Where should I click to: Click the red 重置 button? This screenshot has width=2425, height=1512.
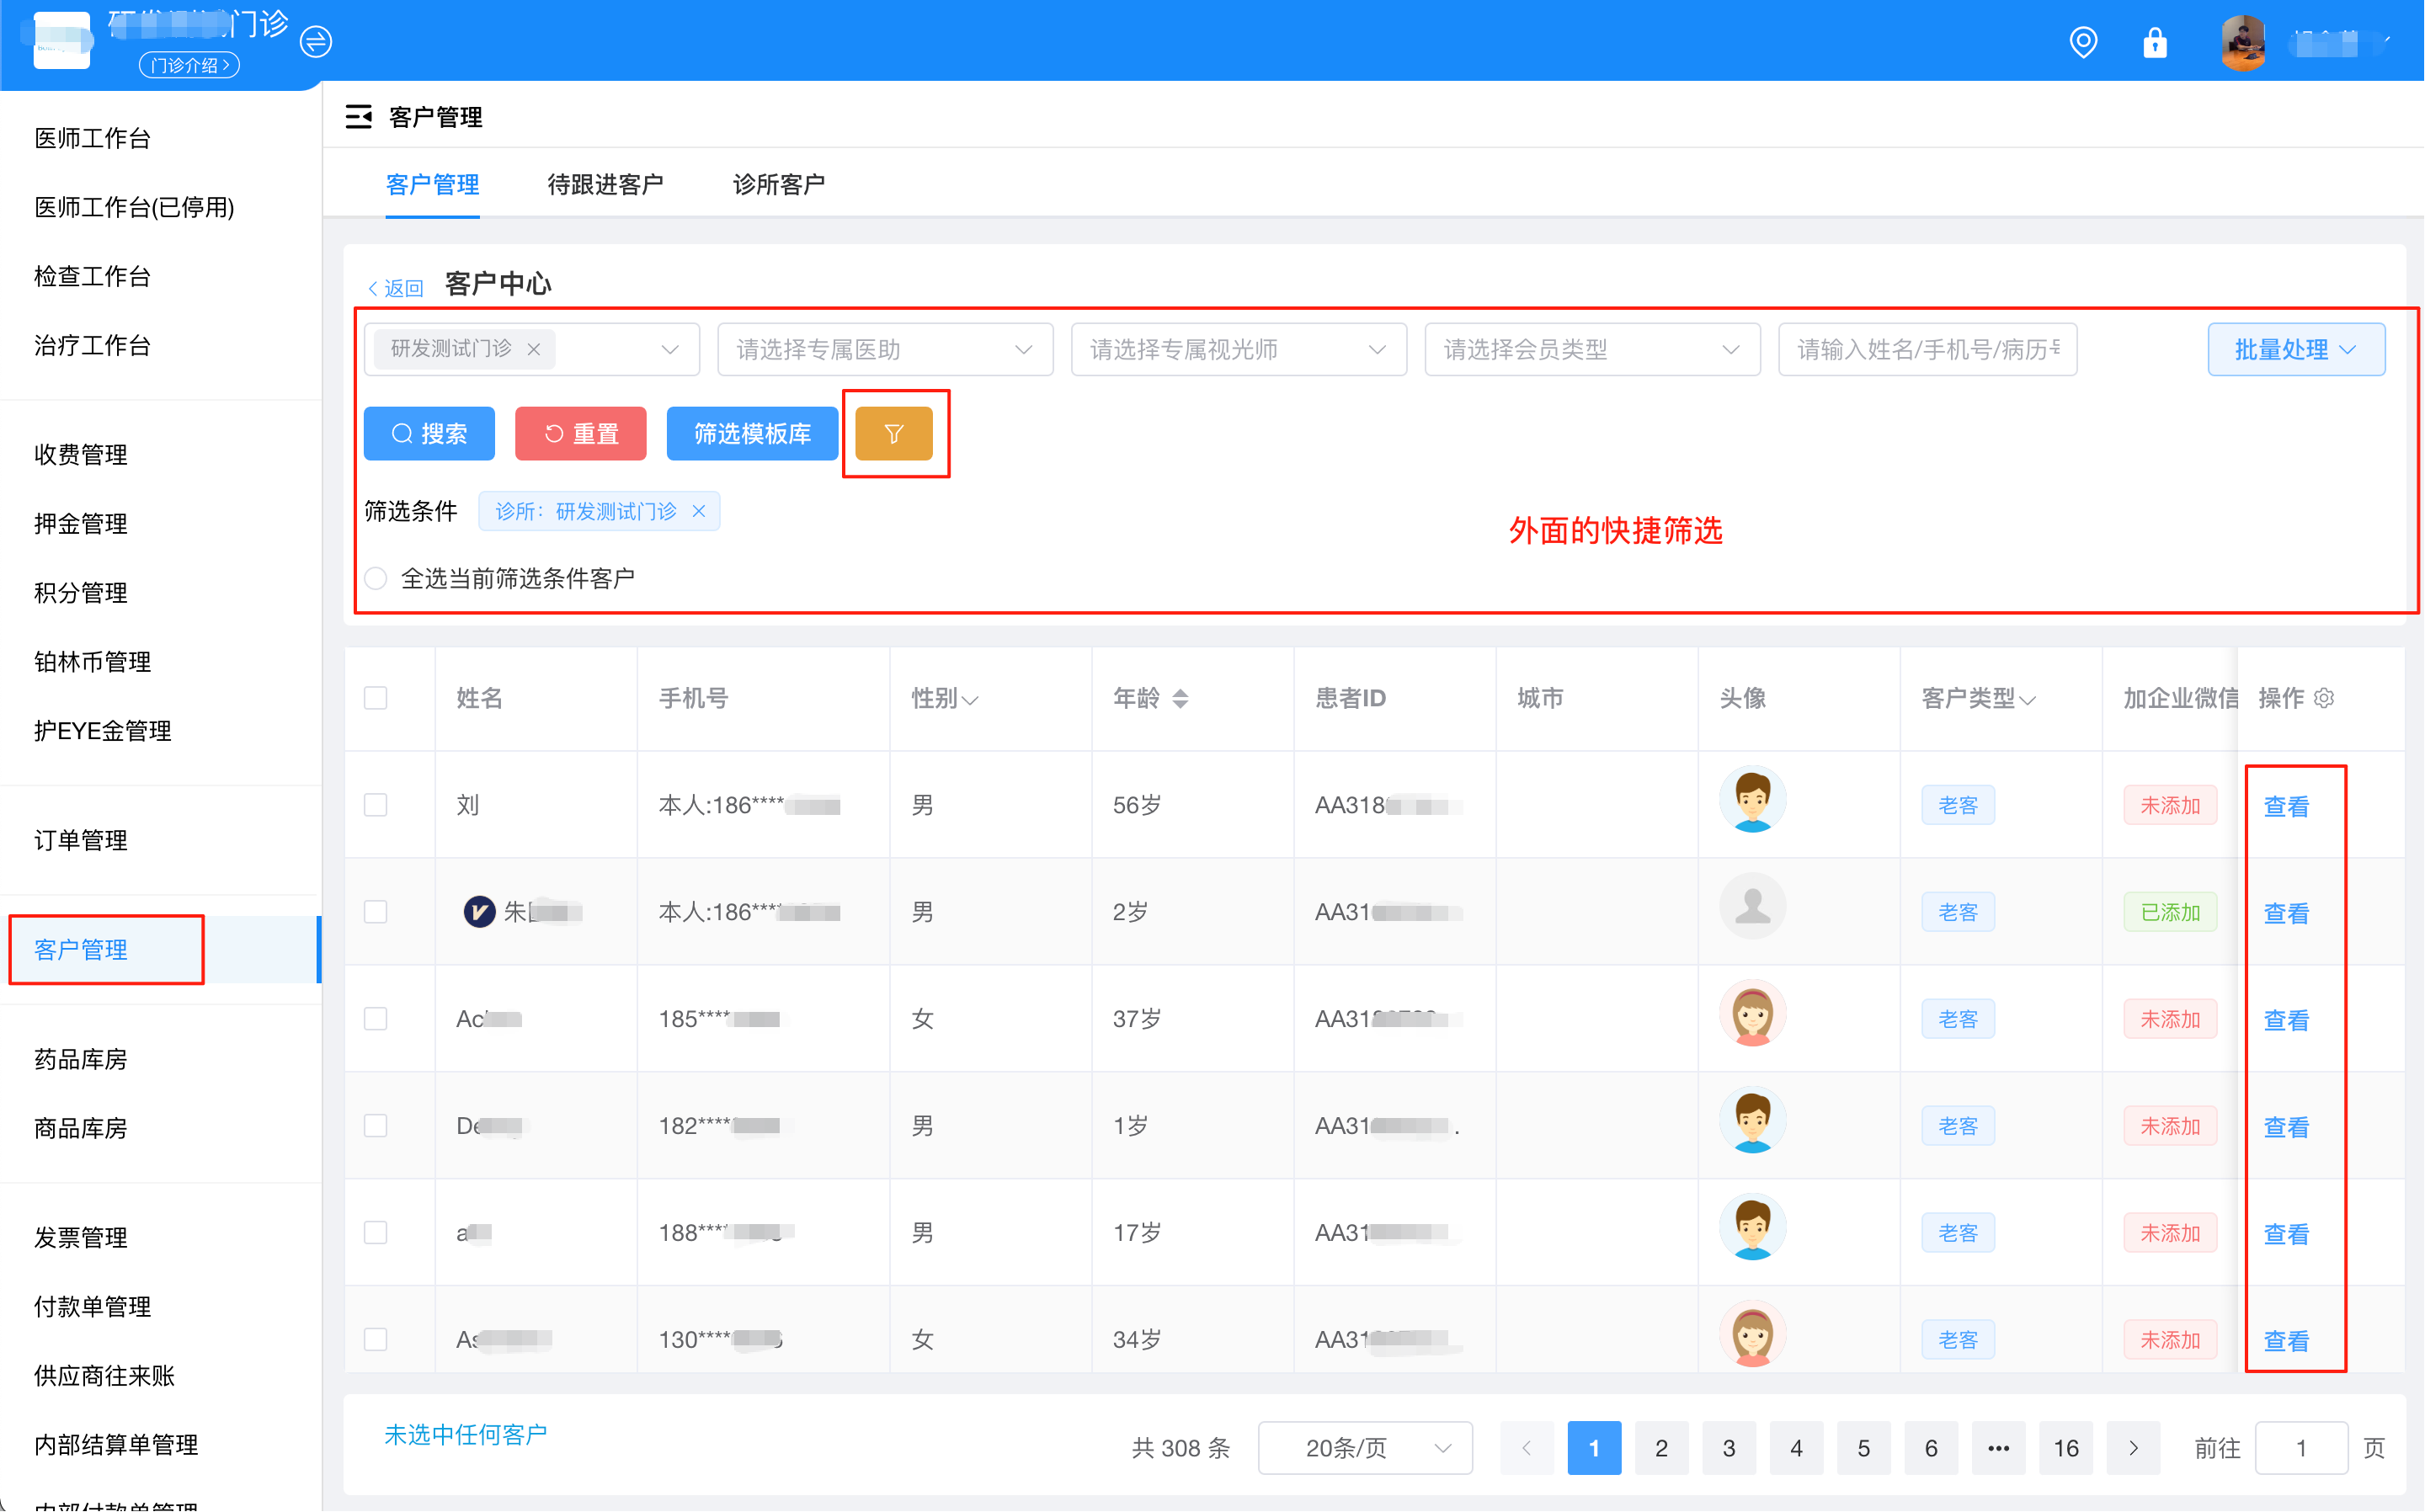click(x=580, y=434)
